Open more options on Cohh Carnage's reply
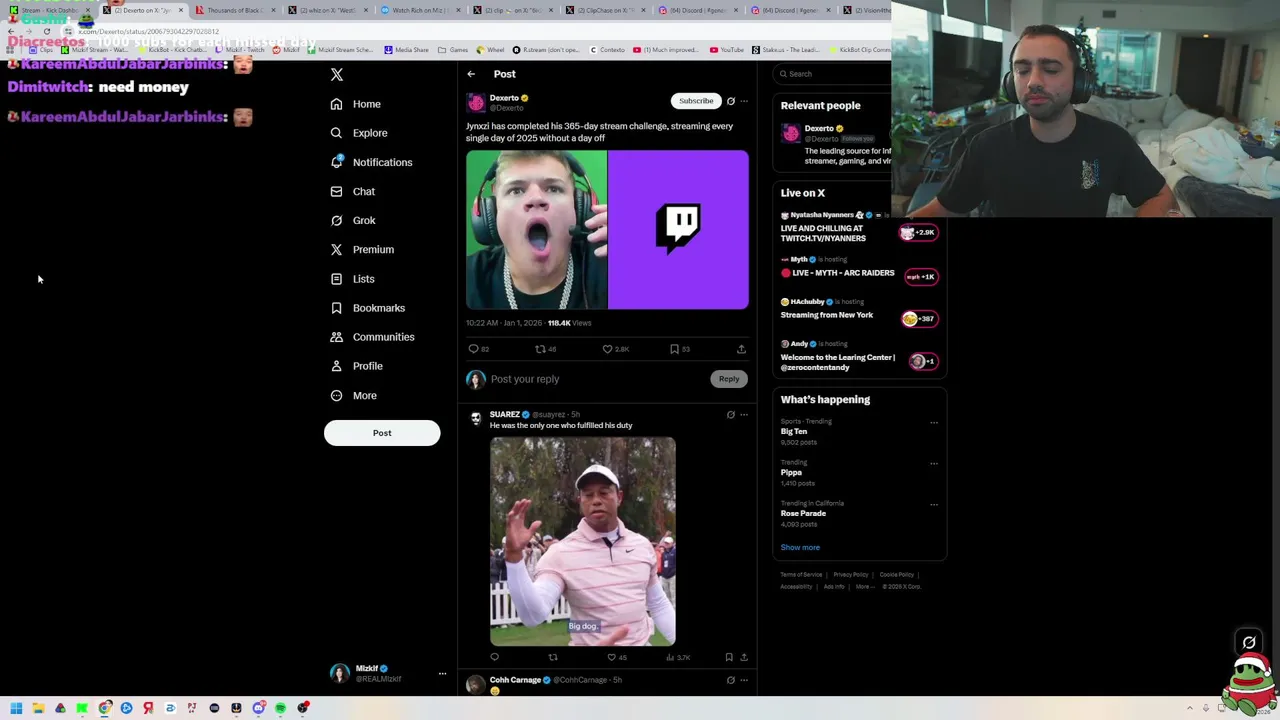The width and height of the screenshot is (1280, 720). pyautogui.click(x=744, y=680)
